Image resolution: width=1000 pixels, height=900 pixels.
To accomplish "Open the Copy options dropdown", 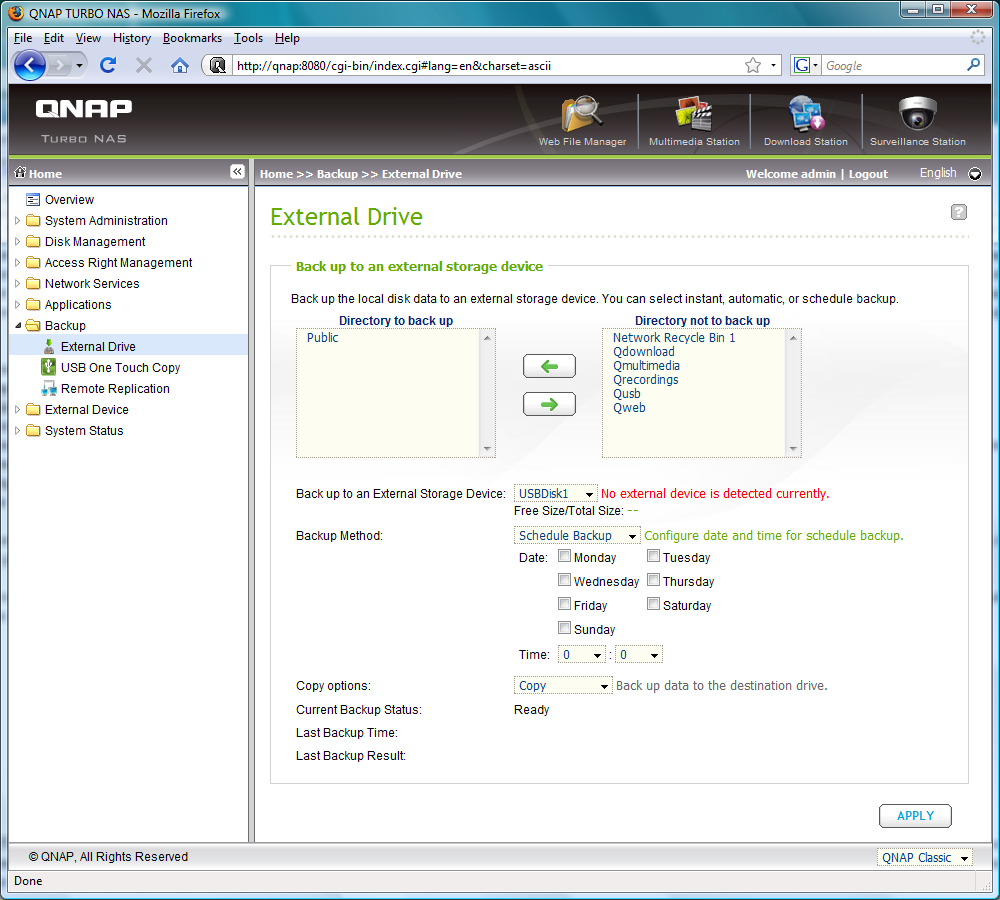I will click(x=563, y=686).
